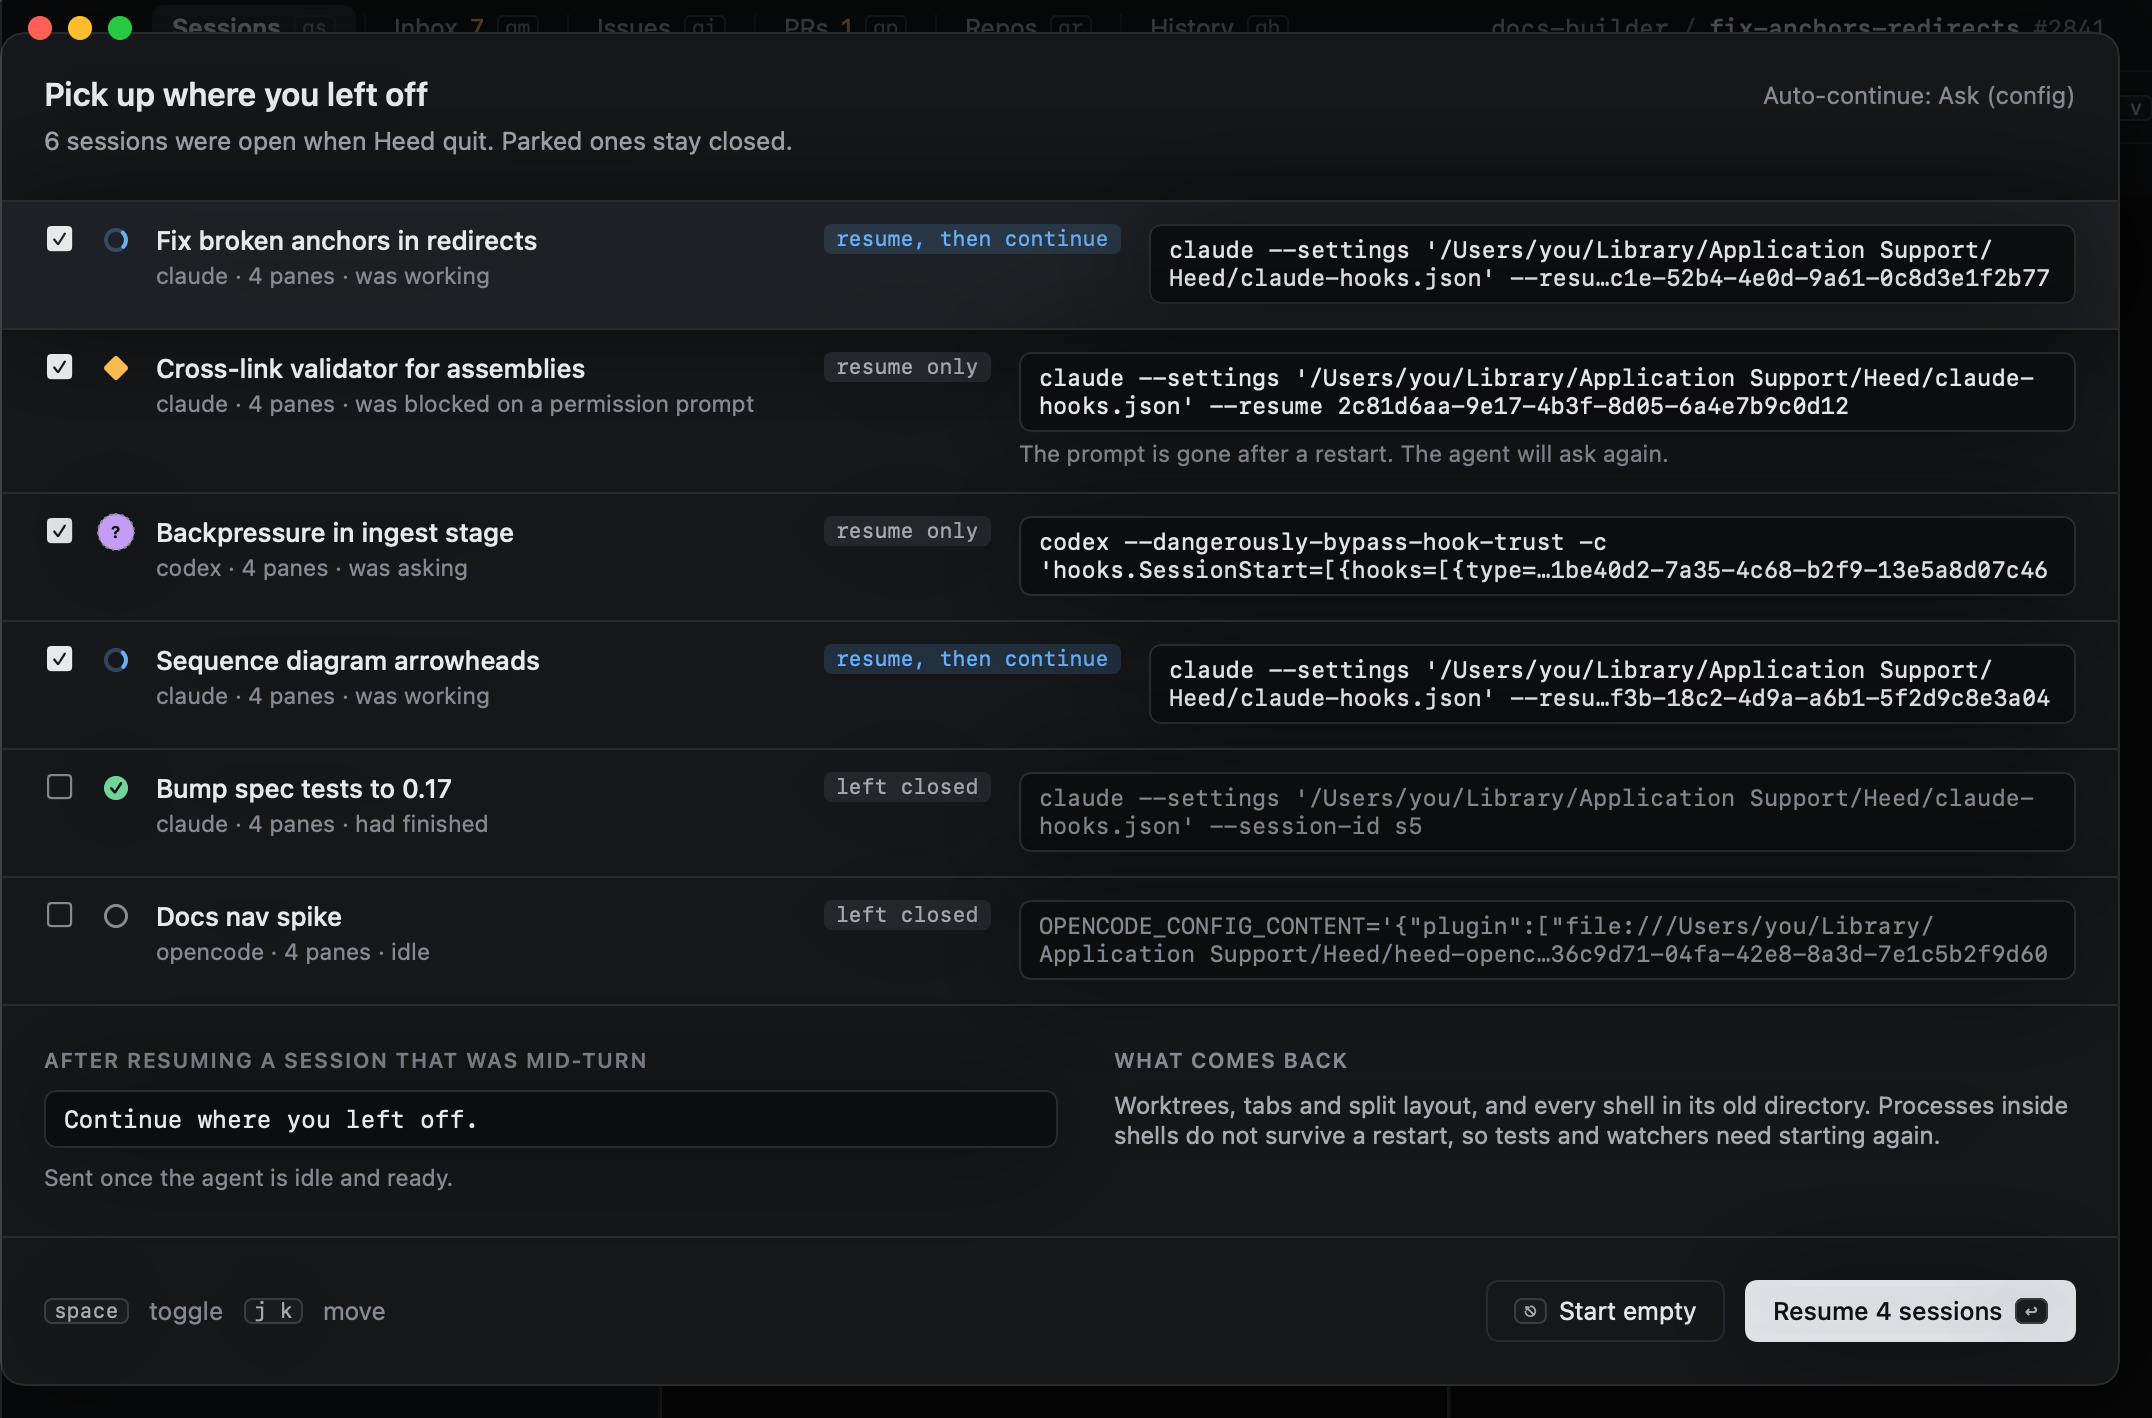This screenshot has width=2152, height=1418.
Task: Click the green check finished icon for Bump spec tests
Action: click(116, 788)
